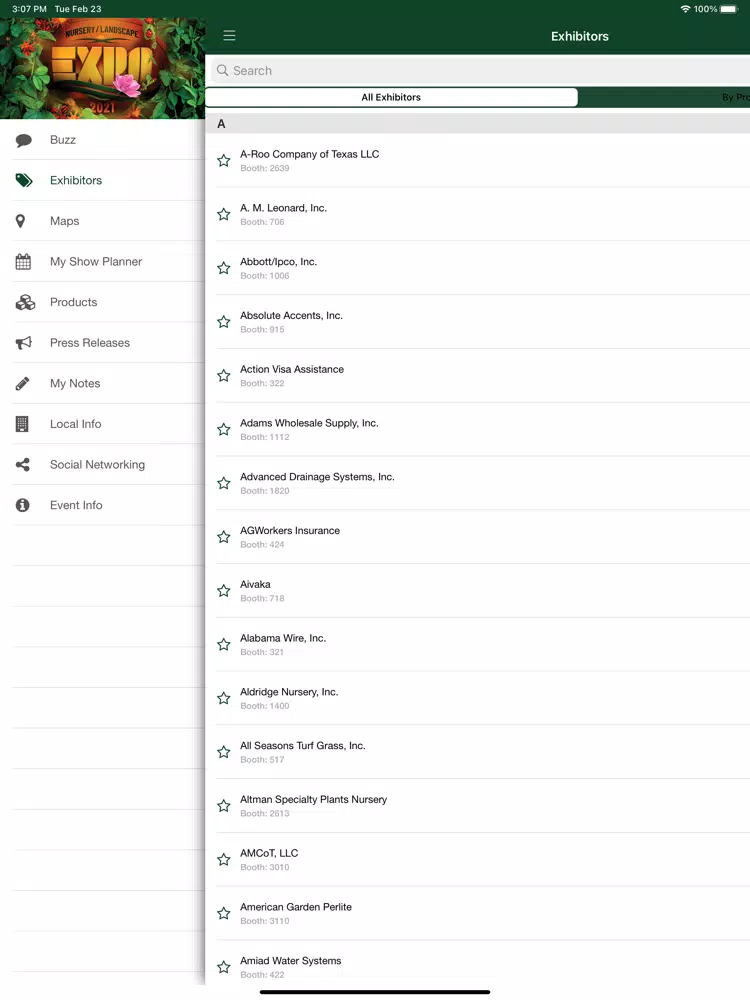Favorite Abbott/Ipco, Inc. with star
Screen dimensions: 750x1000
point(223,268)
